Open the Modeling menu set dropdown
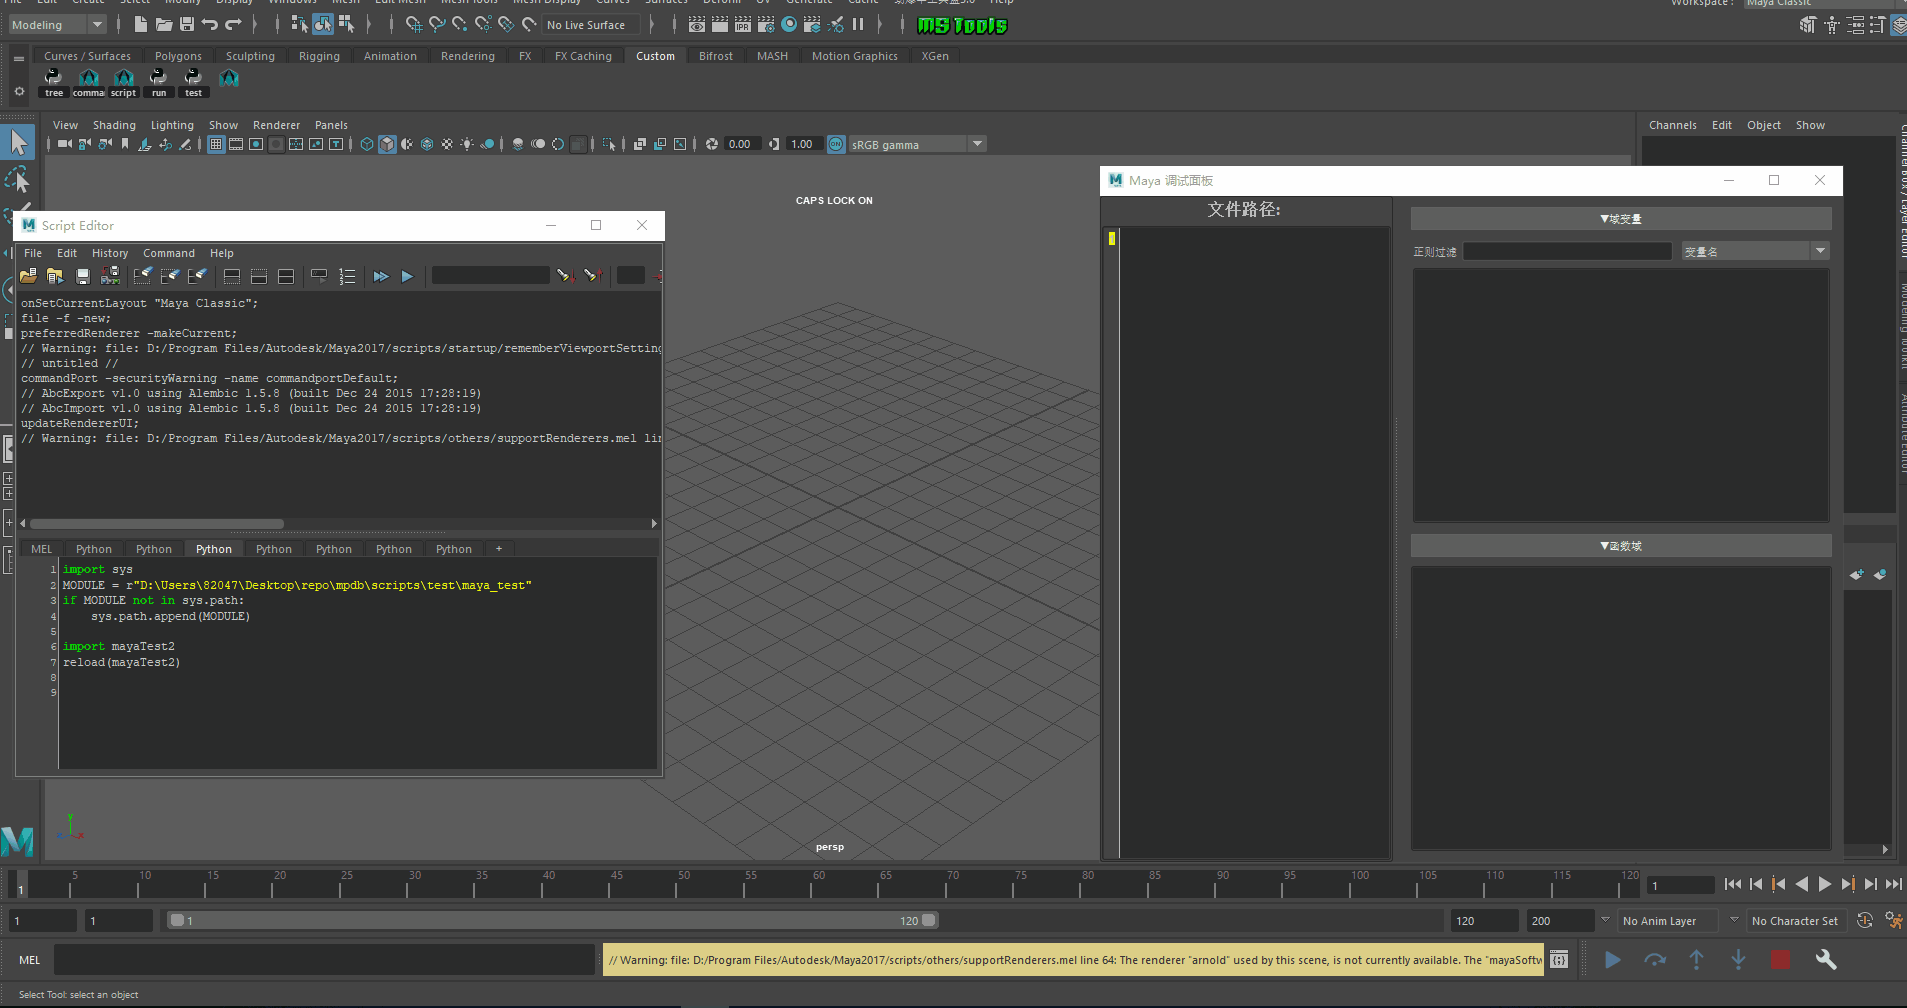Screen dimensions: 1907x1008 click(57, 25)
